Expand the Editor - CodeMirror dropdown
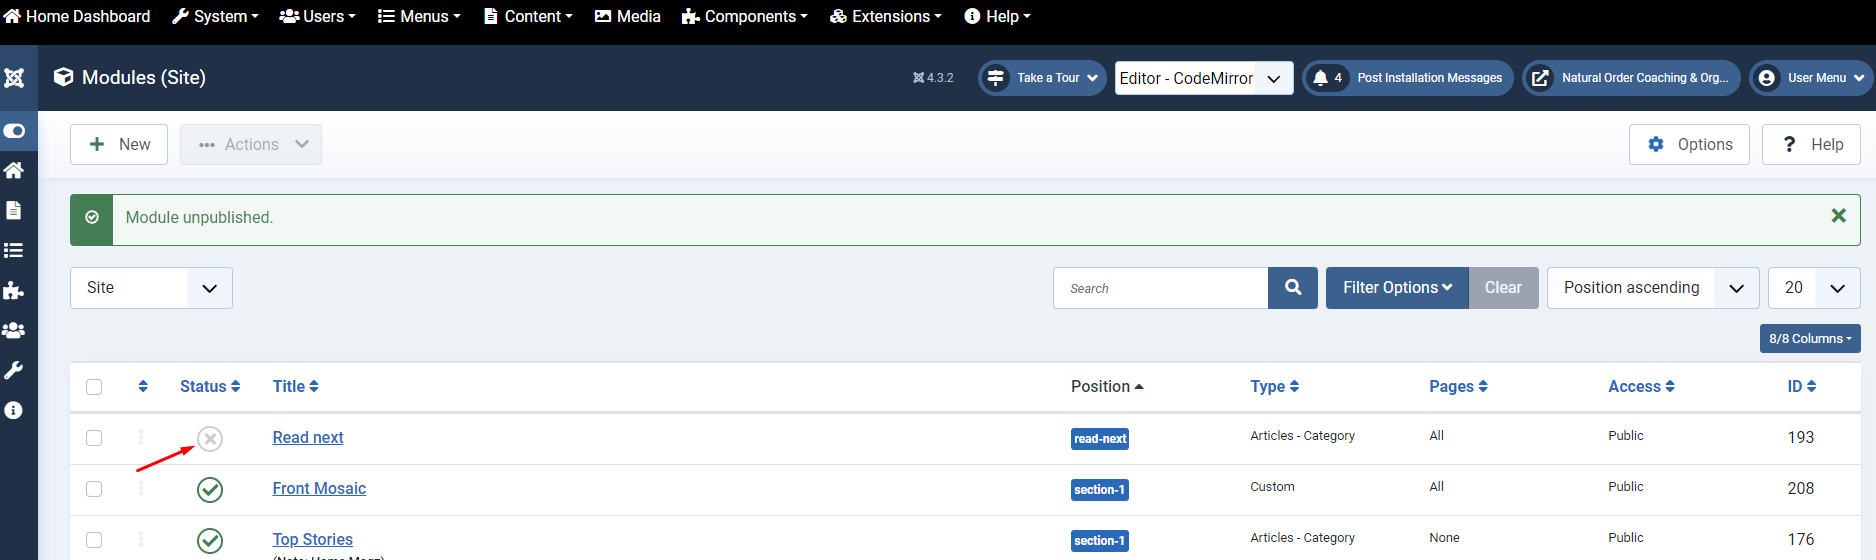1876x560 pixels. click(x=1203, y=78)
